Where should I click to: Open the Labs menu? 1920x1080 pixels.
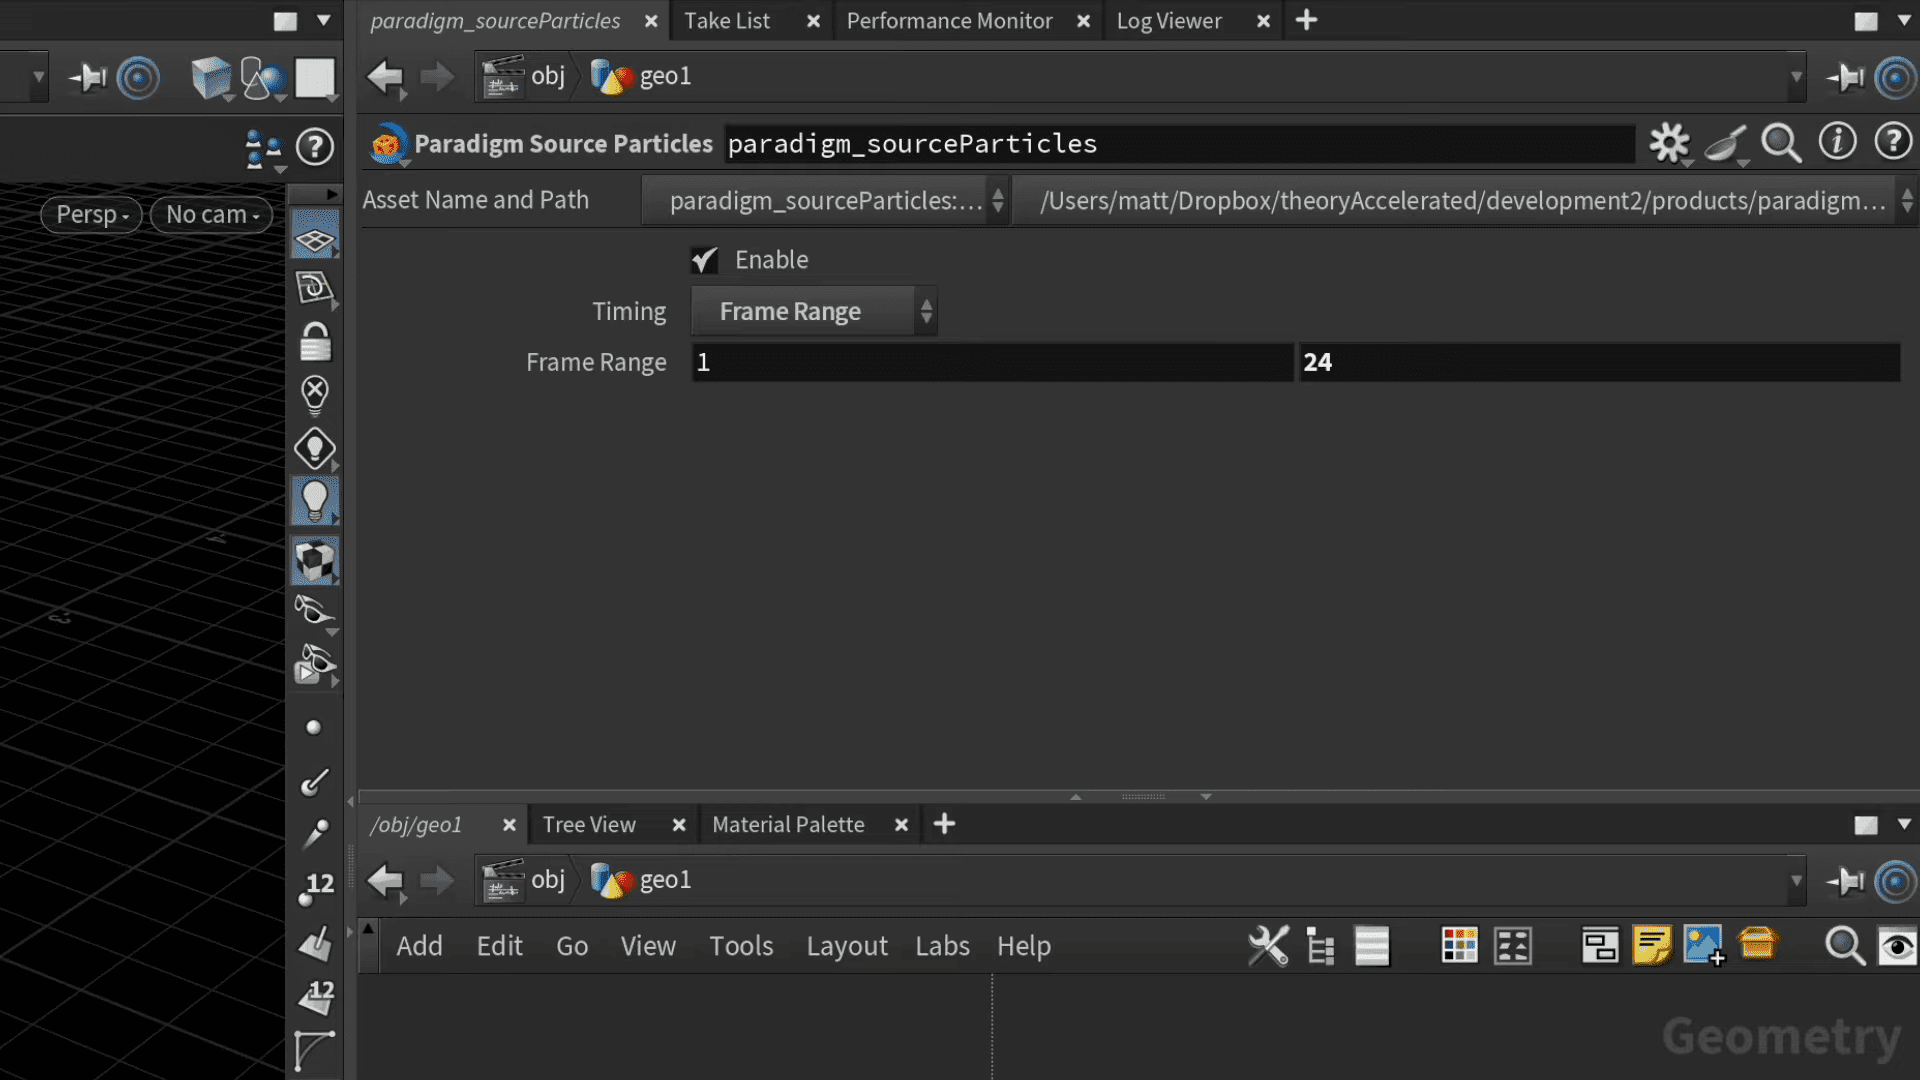coord(942,946)
